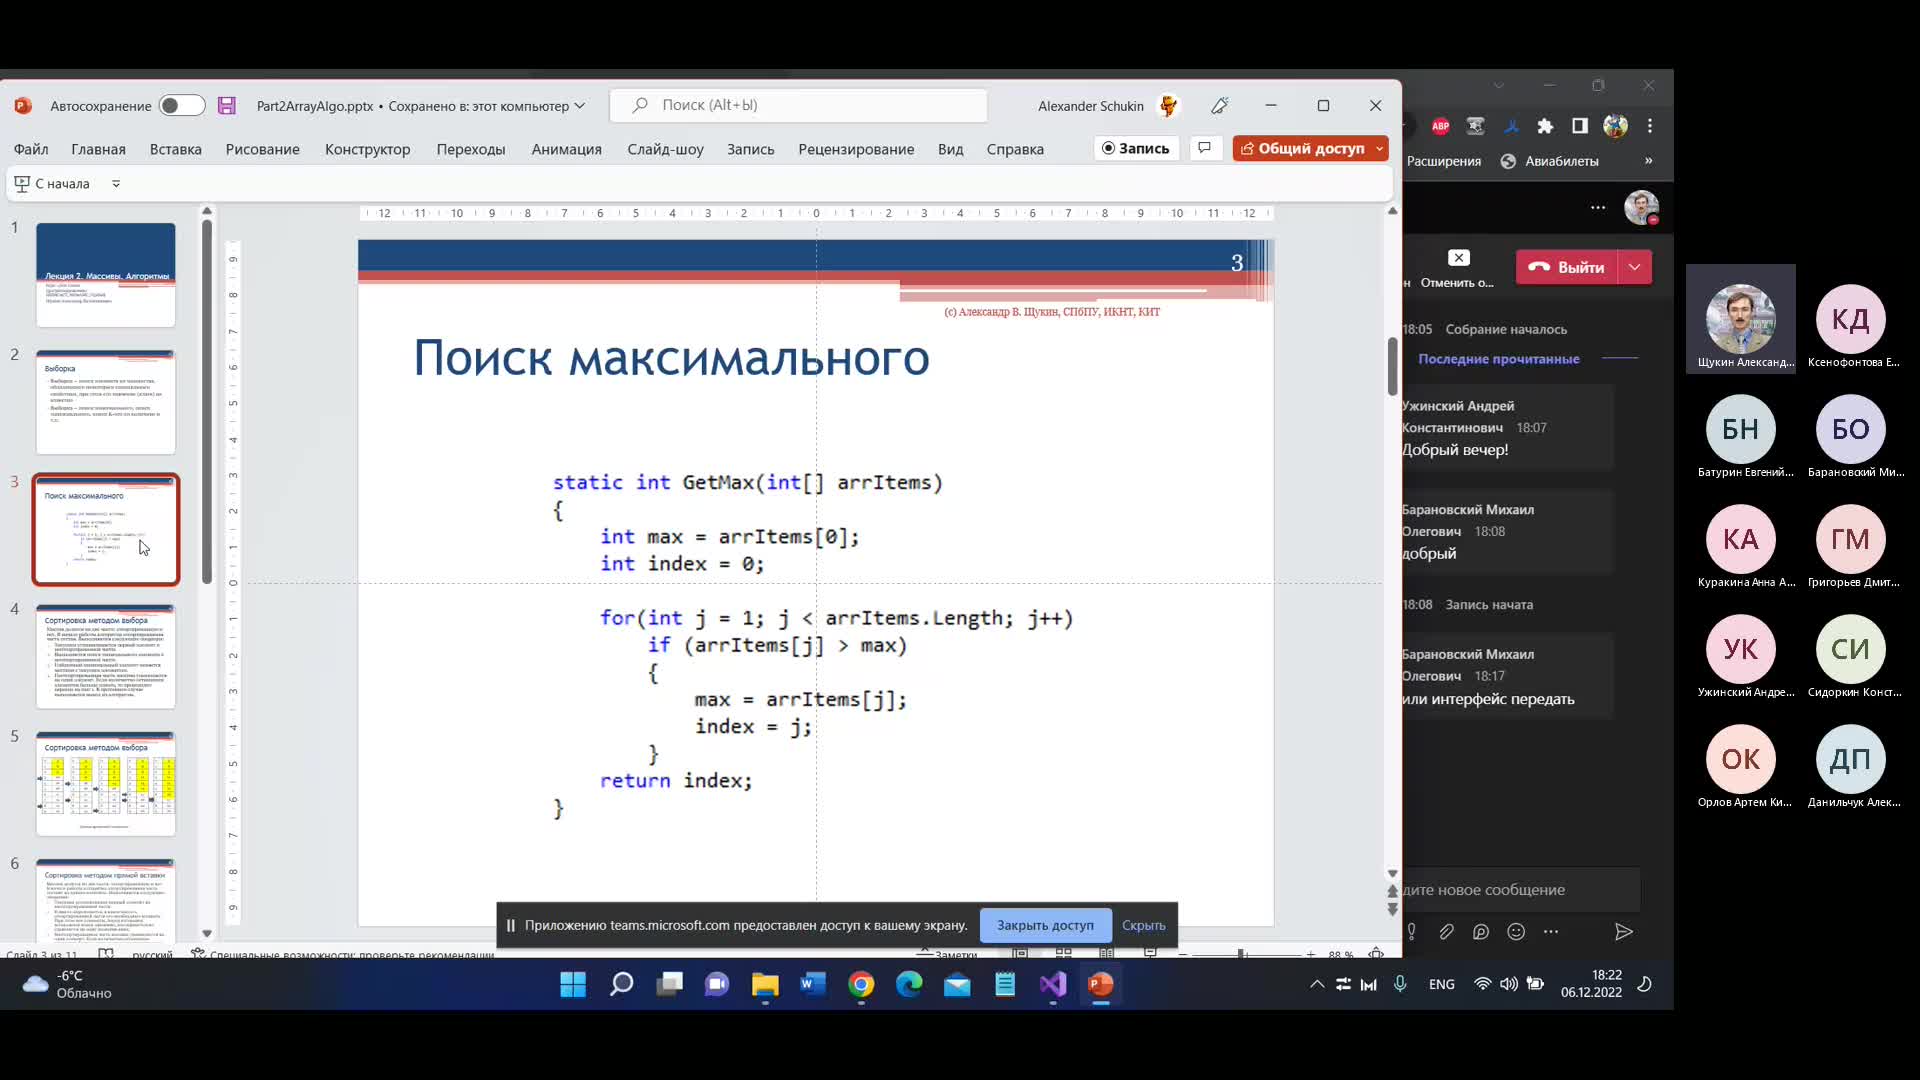Show hidden system tray icons chevron
The image size is (1920, 1080).
(1317, 985)
